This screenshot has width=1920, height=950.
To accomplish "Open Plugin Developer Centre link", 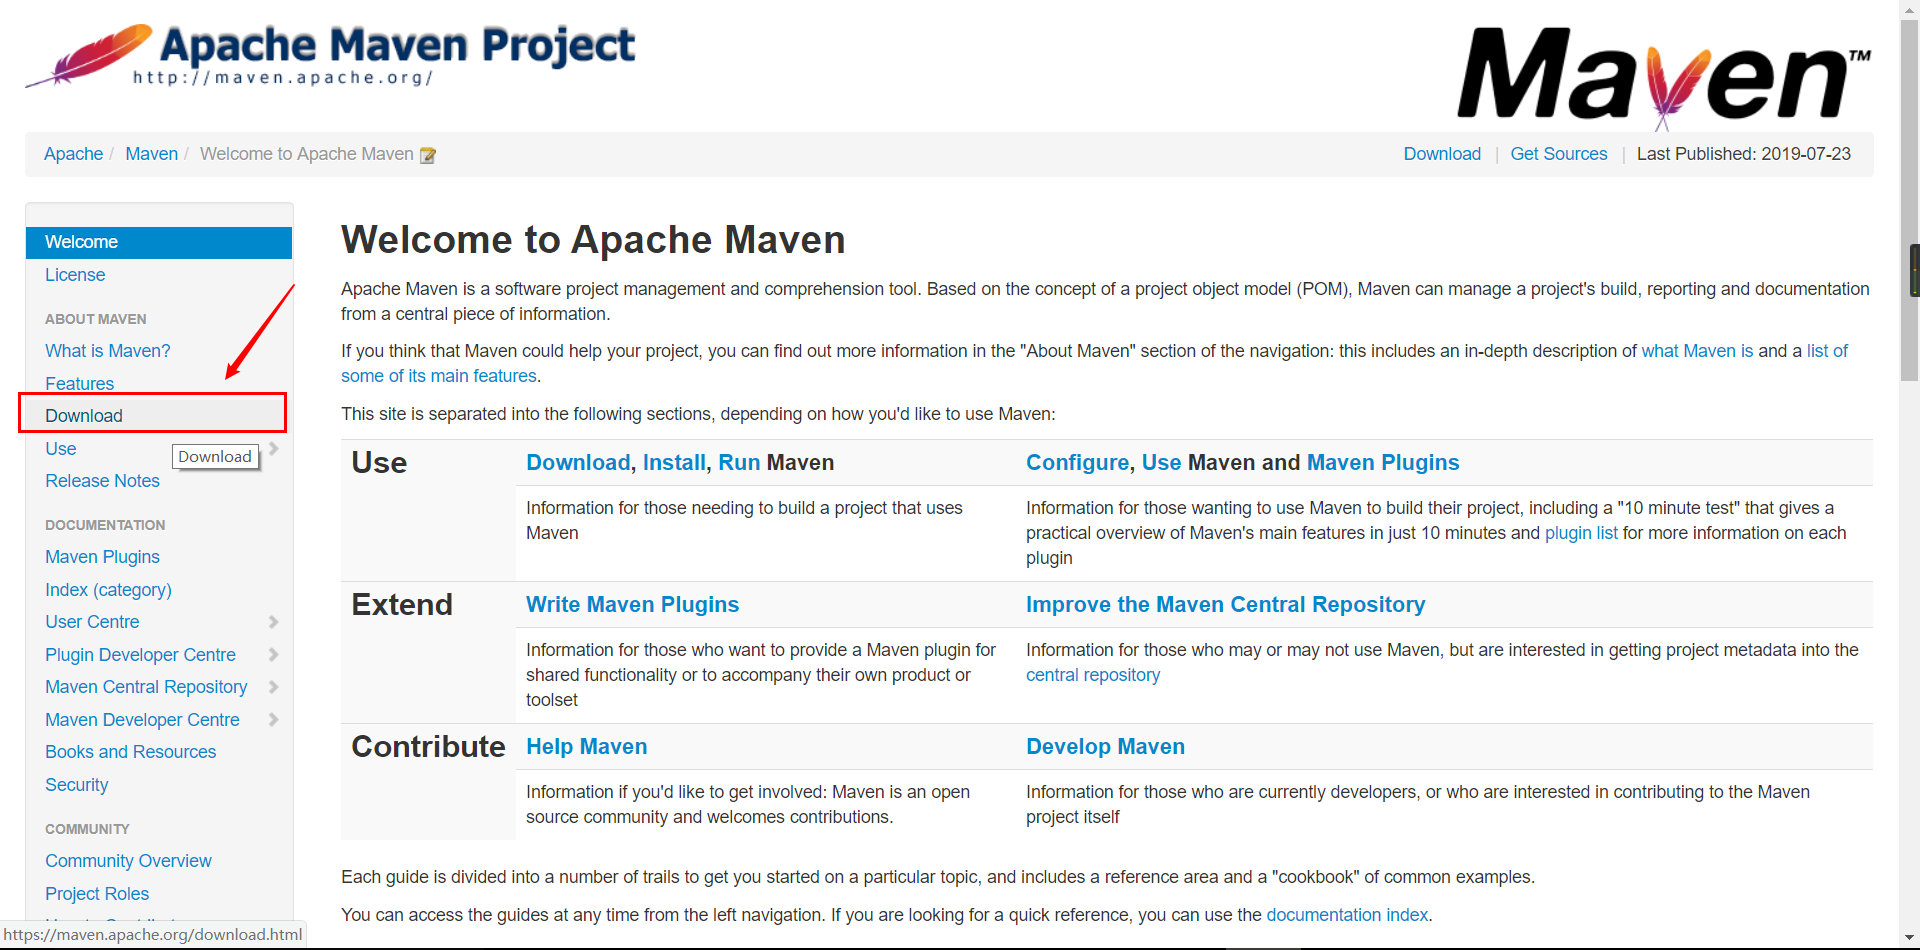I will (x=140, y=655).
